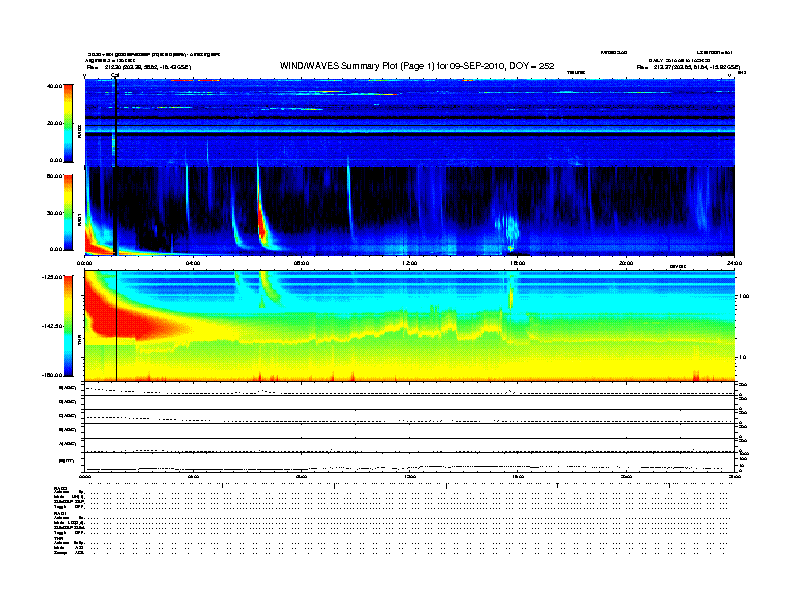Image resolution: width=792 pixels, height=612 pixels.
Task: Click 08:00 time label under RAD1 spectrogram
Action: [302, 263]
